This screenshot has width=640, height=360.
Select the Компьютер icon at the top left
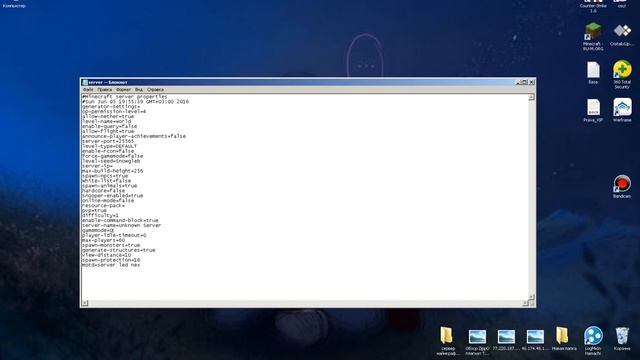pos(14,4)
